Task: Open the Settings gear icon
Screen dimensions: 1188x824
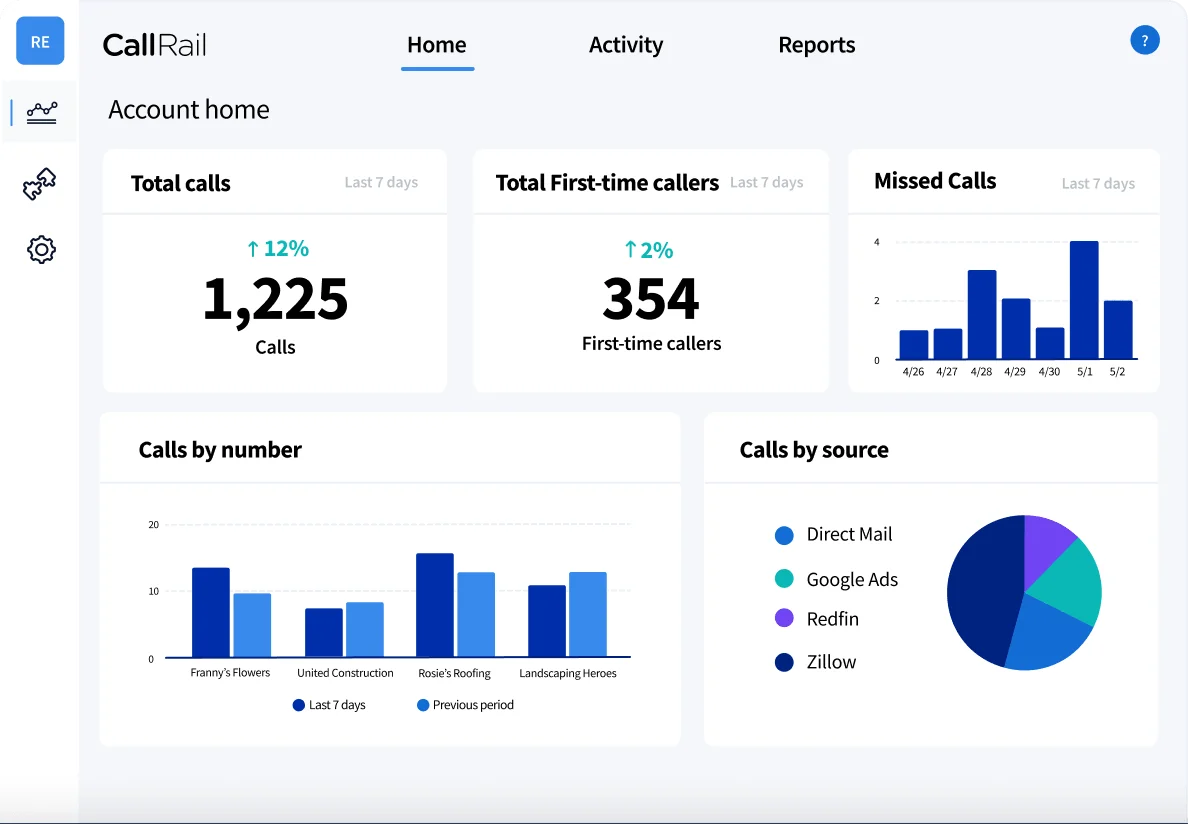Action: click(x=40, y=249)
